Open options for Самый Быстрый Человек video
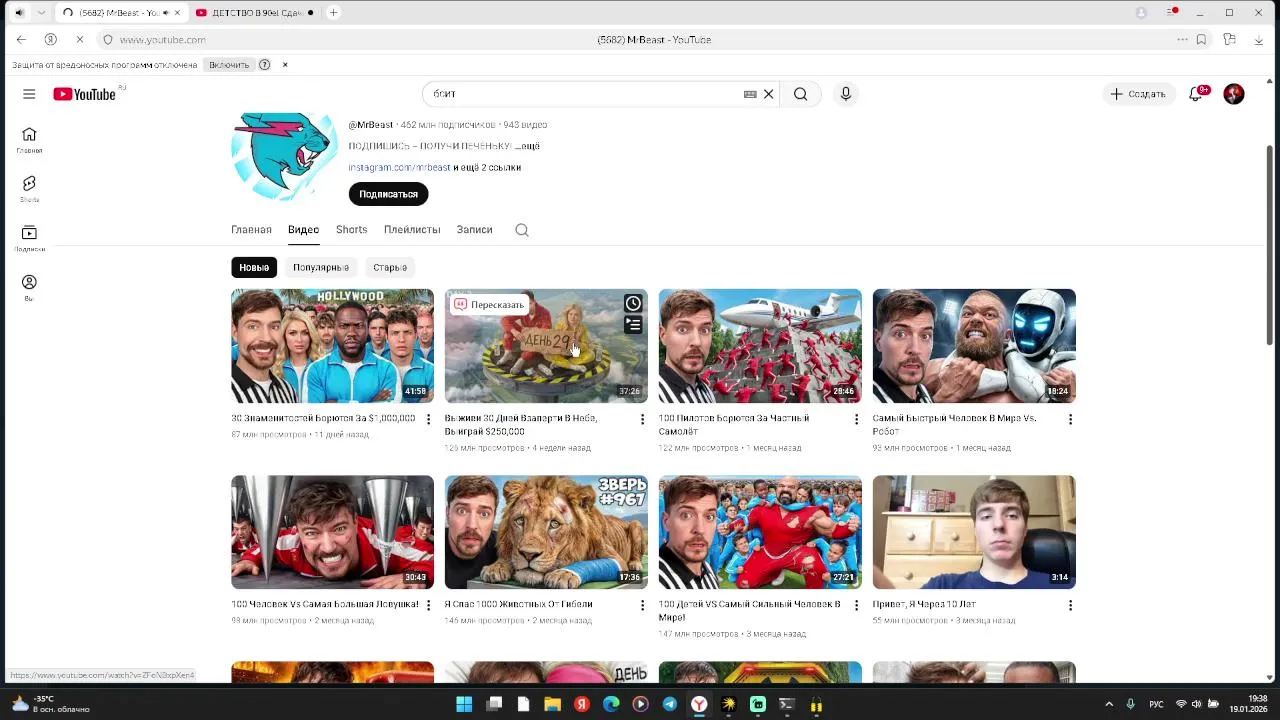1280x720 pixels. 1070,419
